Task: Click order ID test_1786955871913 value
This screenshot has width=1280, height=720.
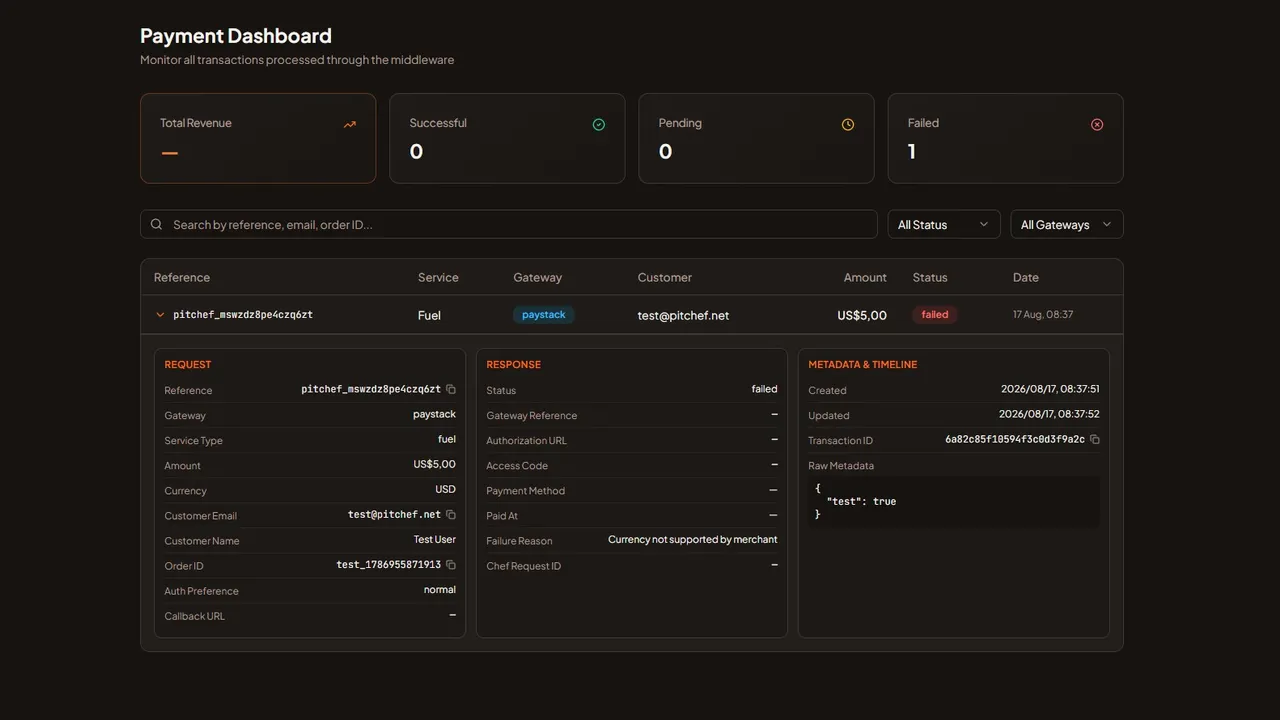Action: click(388, 564)
